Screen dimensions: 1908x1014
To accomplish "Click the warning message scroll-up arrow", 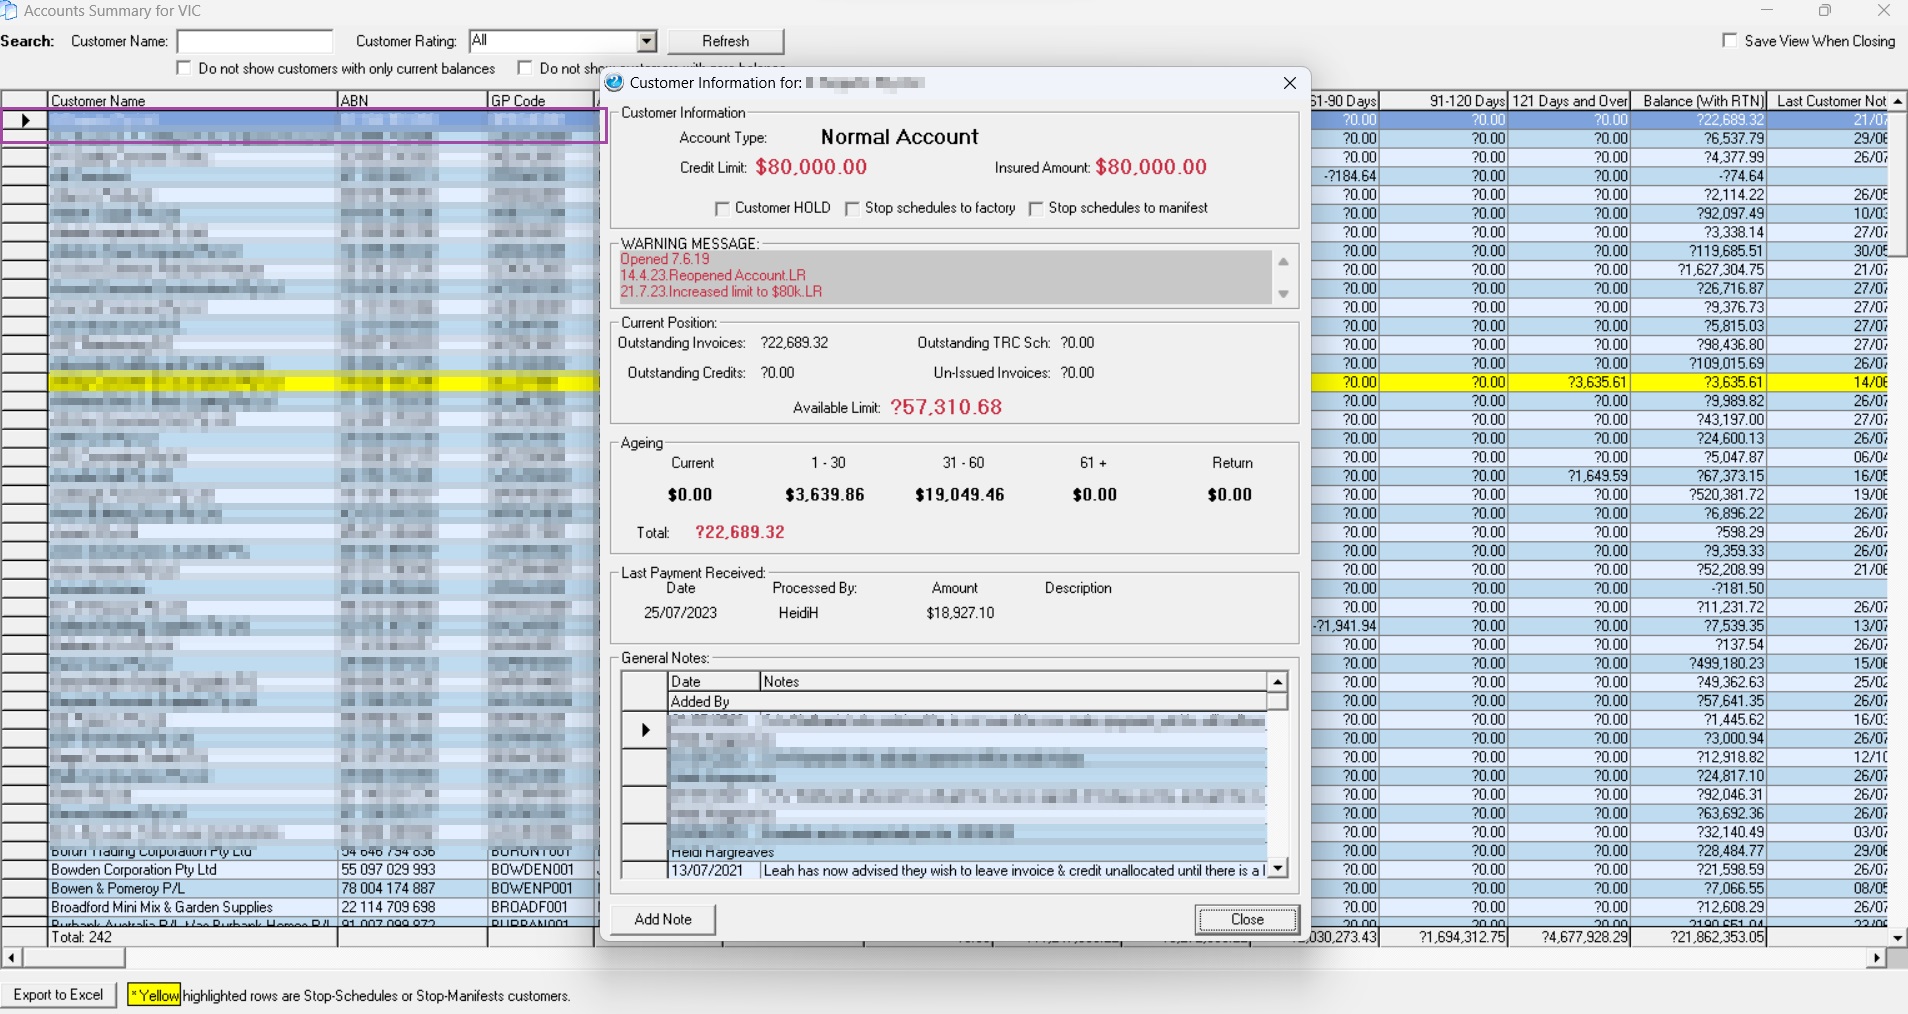I will [1283, 260].
